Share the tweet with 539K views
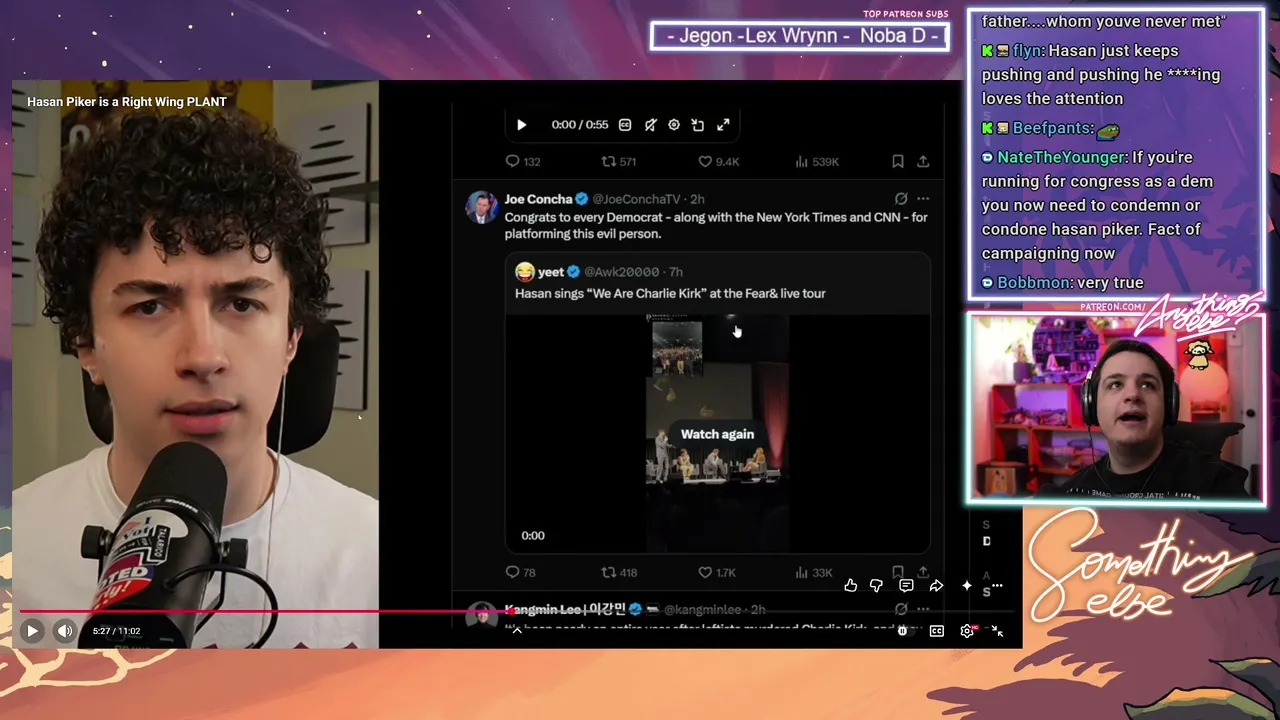Viewport: 1280px width, 720px height. [923, 161]
